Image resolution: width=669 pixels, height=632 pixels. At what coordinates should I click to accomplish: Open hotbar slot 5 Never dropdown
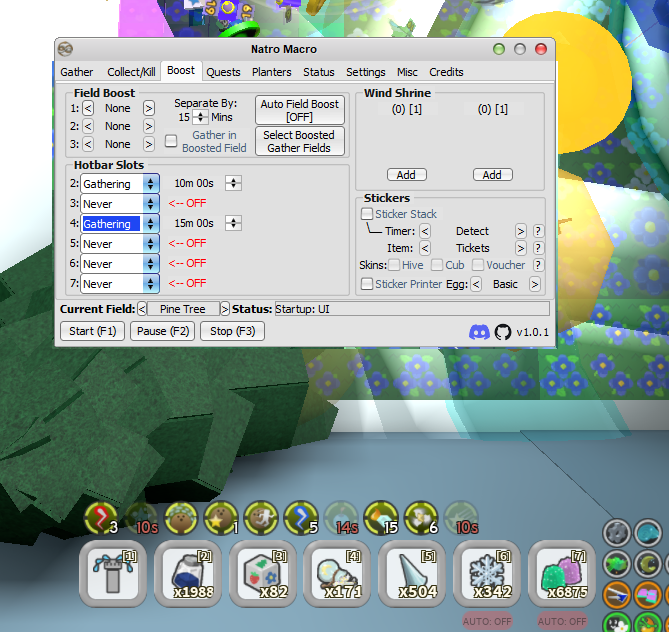pos(120,244)
